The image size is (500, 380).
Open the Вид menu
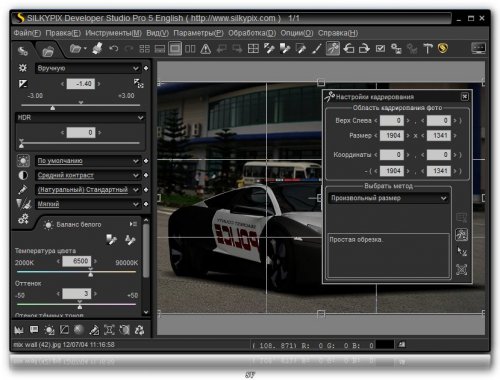click(x=157, y=33)
